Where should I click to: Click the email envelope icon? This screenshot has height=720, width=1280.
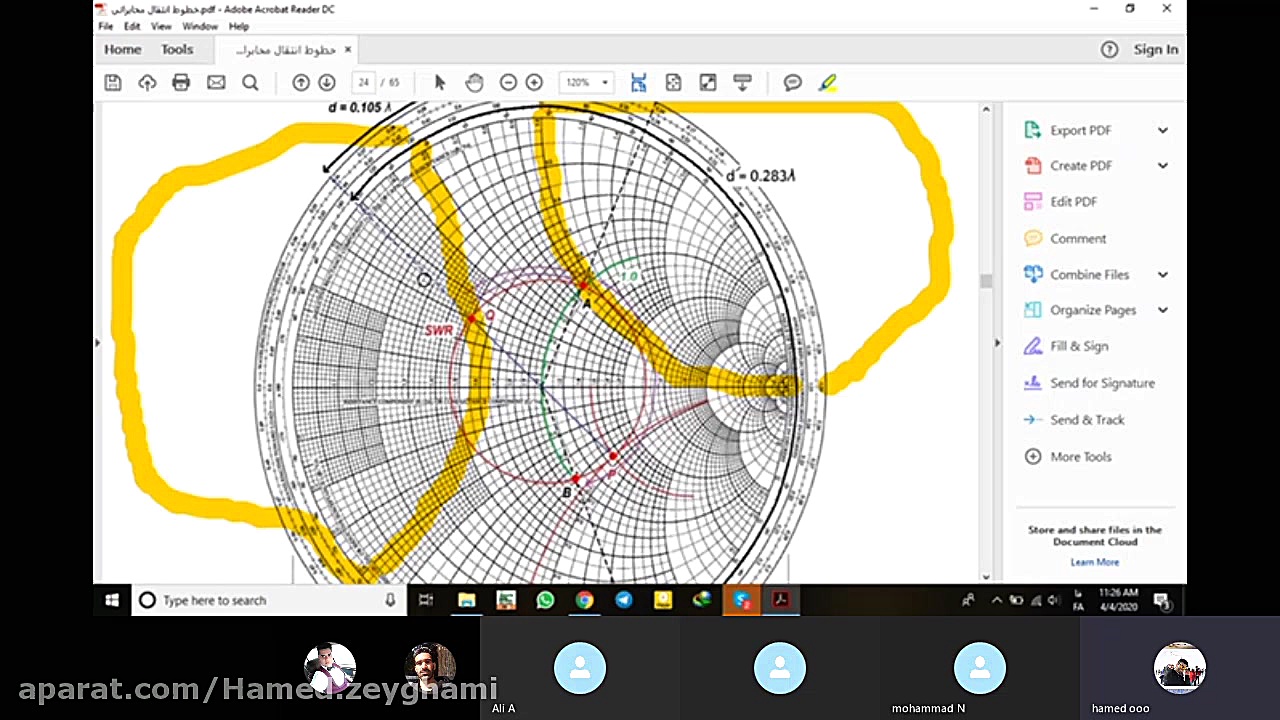tap(216, 83)
